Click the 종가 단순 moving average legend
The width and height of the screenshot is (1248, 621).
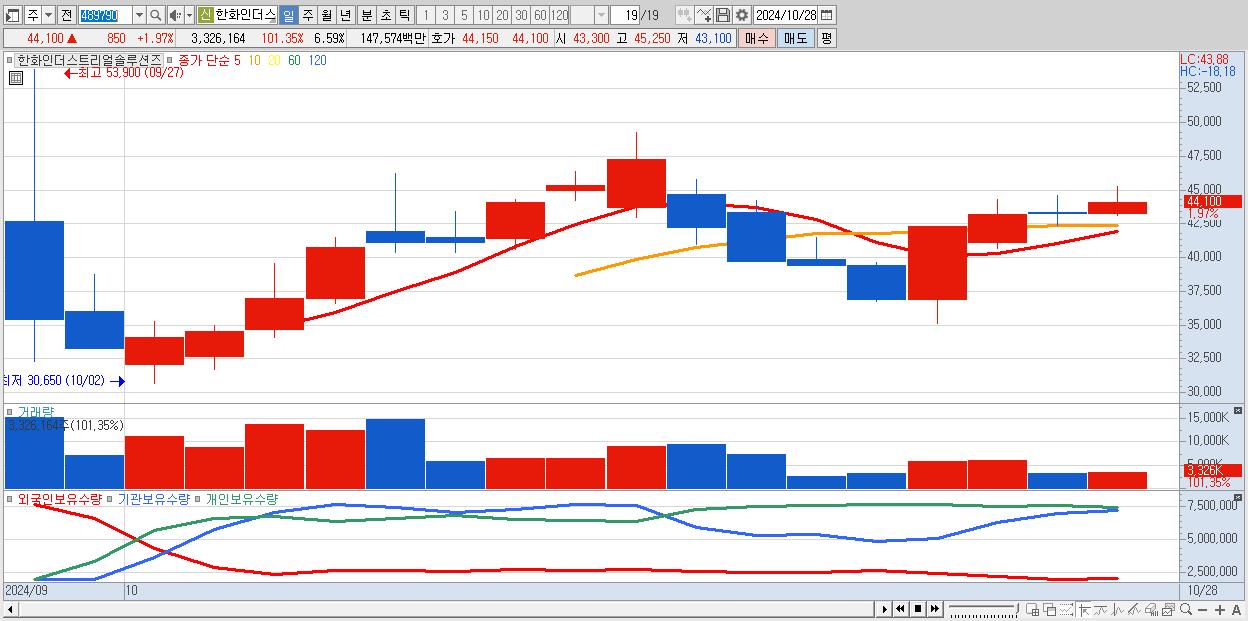203,60
